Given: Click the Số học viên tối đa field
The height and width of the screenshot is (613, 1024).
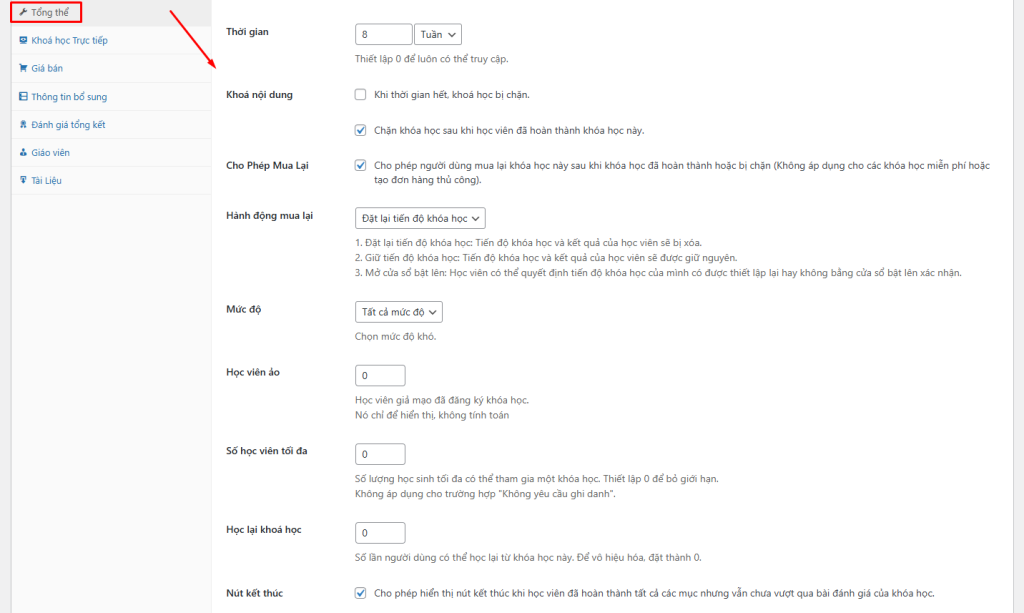Looking at the screenshot, I should [x=380, y=454].
